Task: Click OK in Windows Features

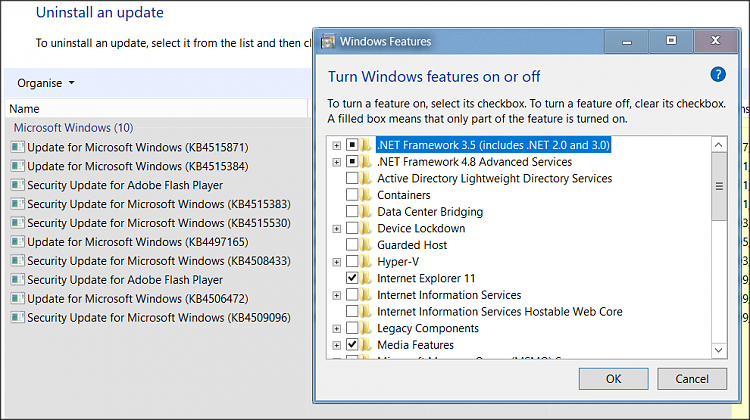Action: (614, 379)
